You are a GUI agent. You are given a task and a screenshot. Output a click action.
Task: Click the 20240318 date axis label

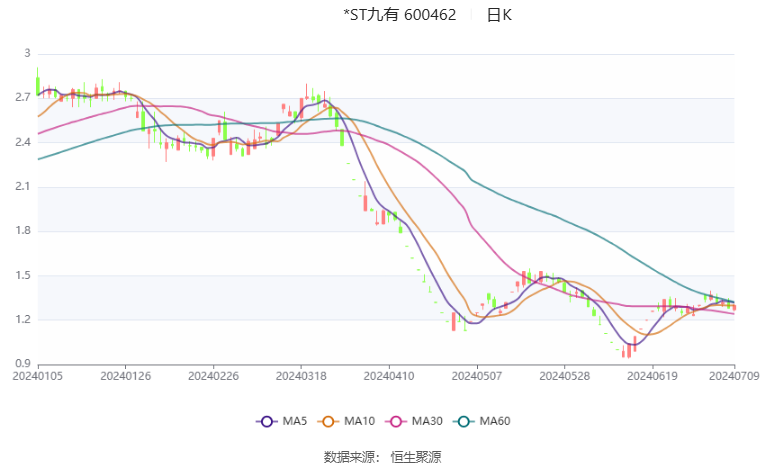click(x=301, y=376)
